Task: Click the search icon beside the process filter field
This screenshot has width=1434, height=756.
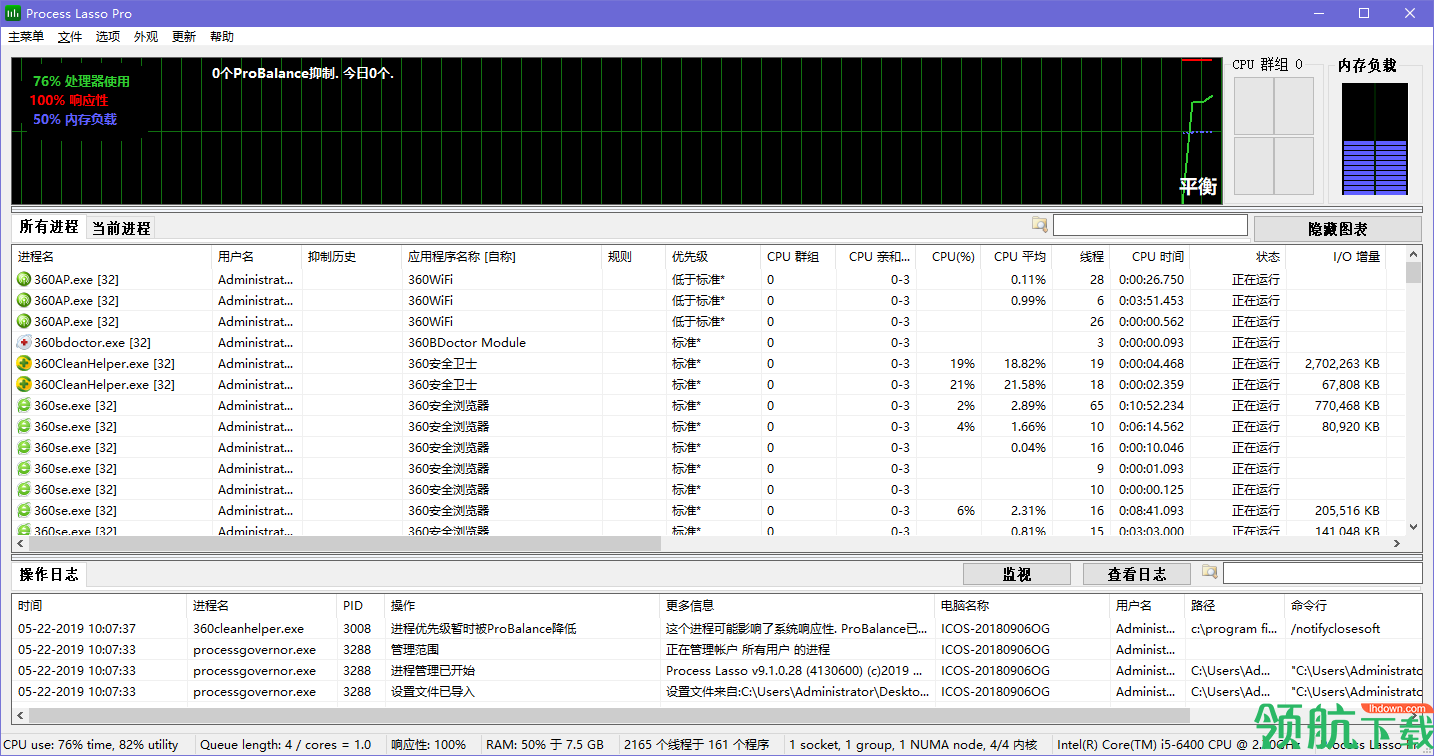Action: click(x=1040, y=225)
